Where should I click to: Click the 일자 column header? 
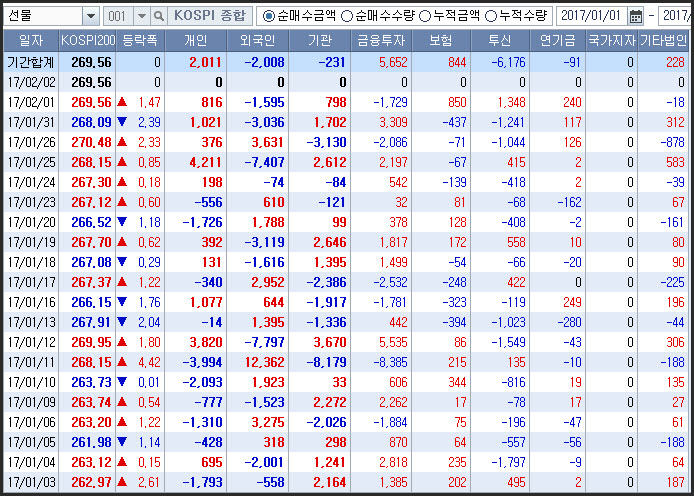tap(31, 41)
